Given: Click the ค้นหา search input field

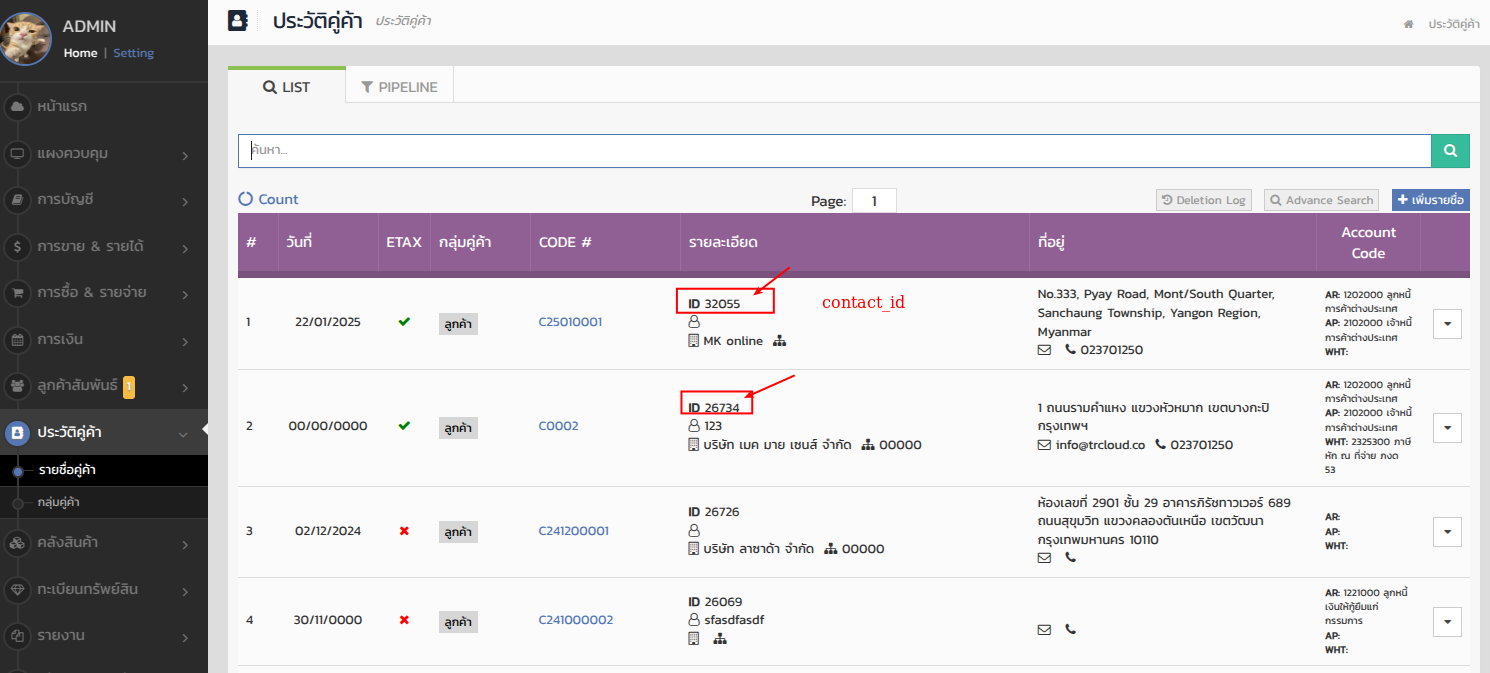Looking at the screenshot, I should [x=835, y=150].
